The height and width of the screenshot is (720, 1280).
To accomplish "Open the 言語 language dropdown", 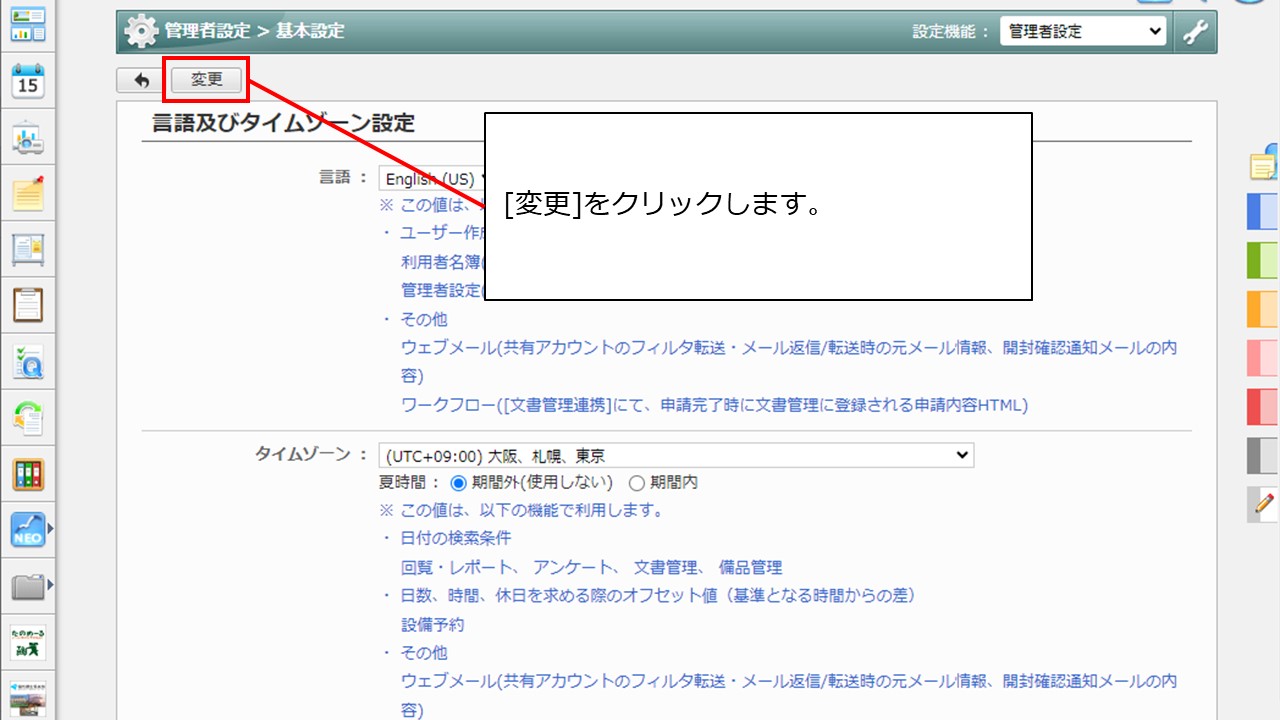I will pyautogui.click(x=431, y=179).
